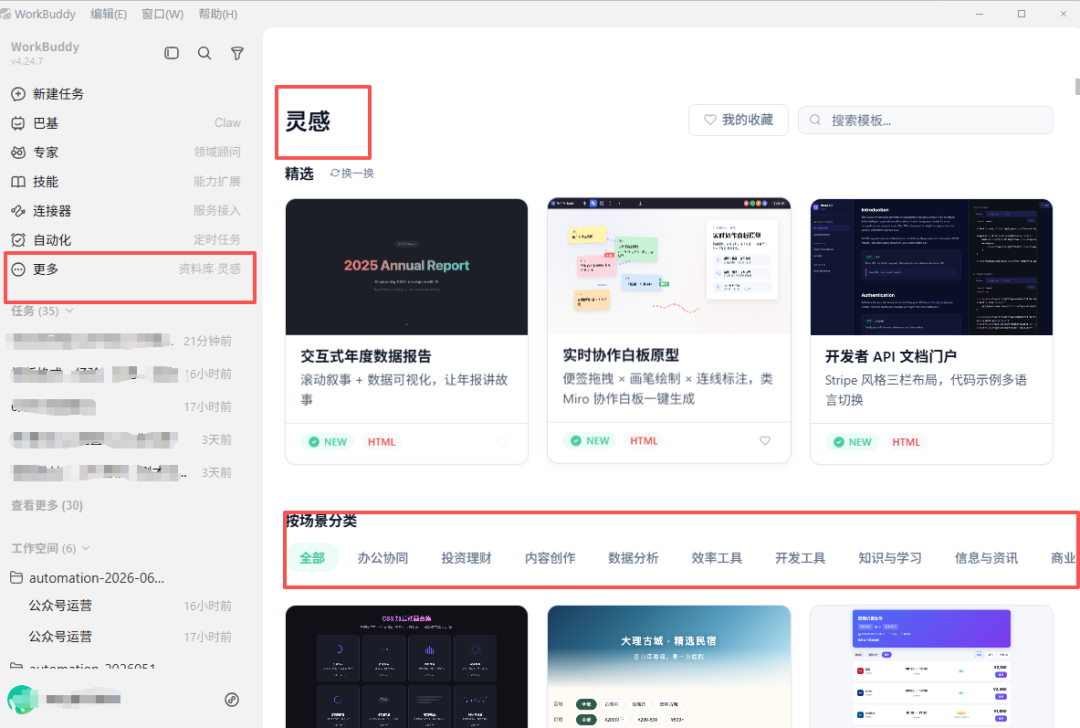Image resolution: width=1080 pixels, height=728 pixels.
Task: Click the 自动化 clock icon
Action: click(19, 240)
